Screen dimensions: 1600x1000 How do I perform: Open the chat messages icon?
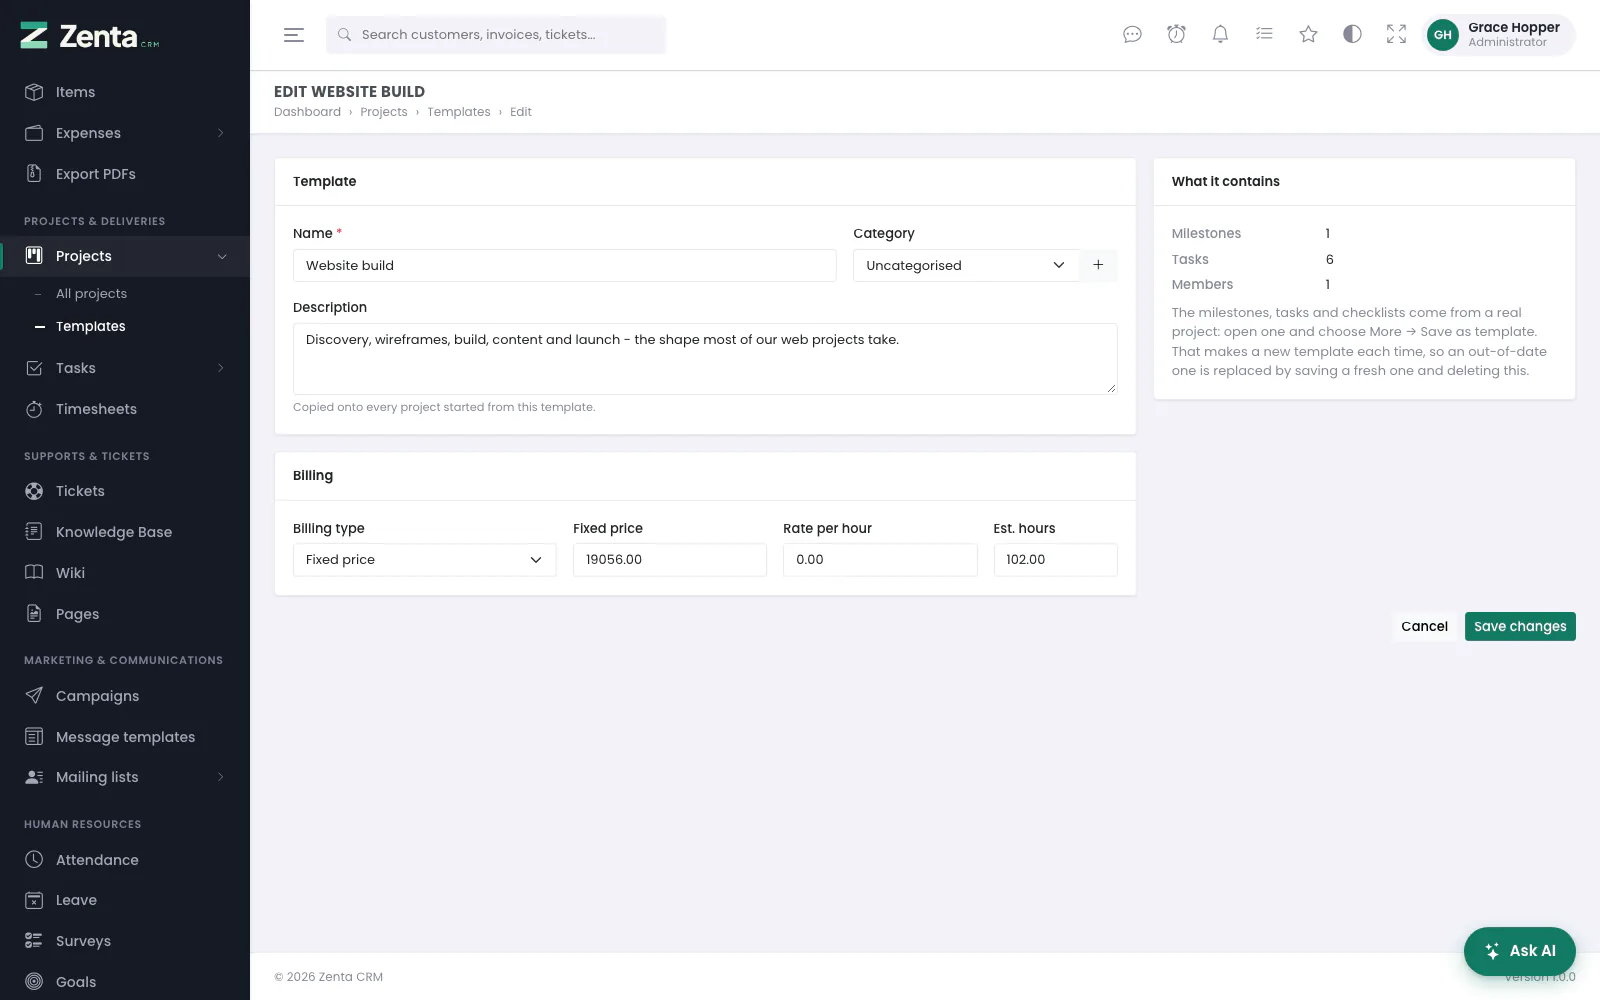pos(1132,35)
